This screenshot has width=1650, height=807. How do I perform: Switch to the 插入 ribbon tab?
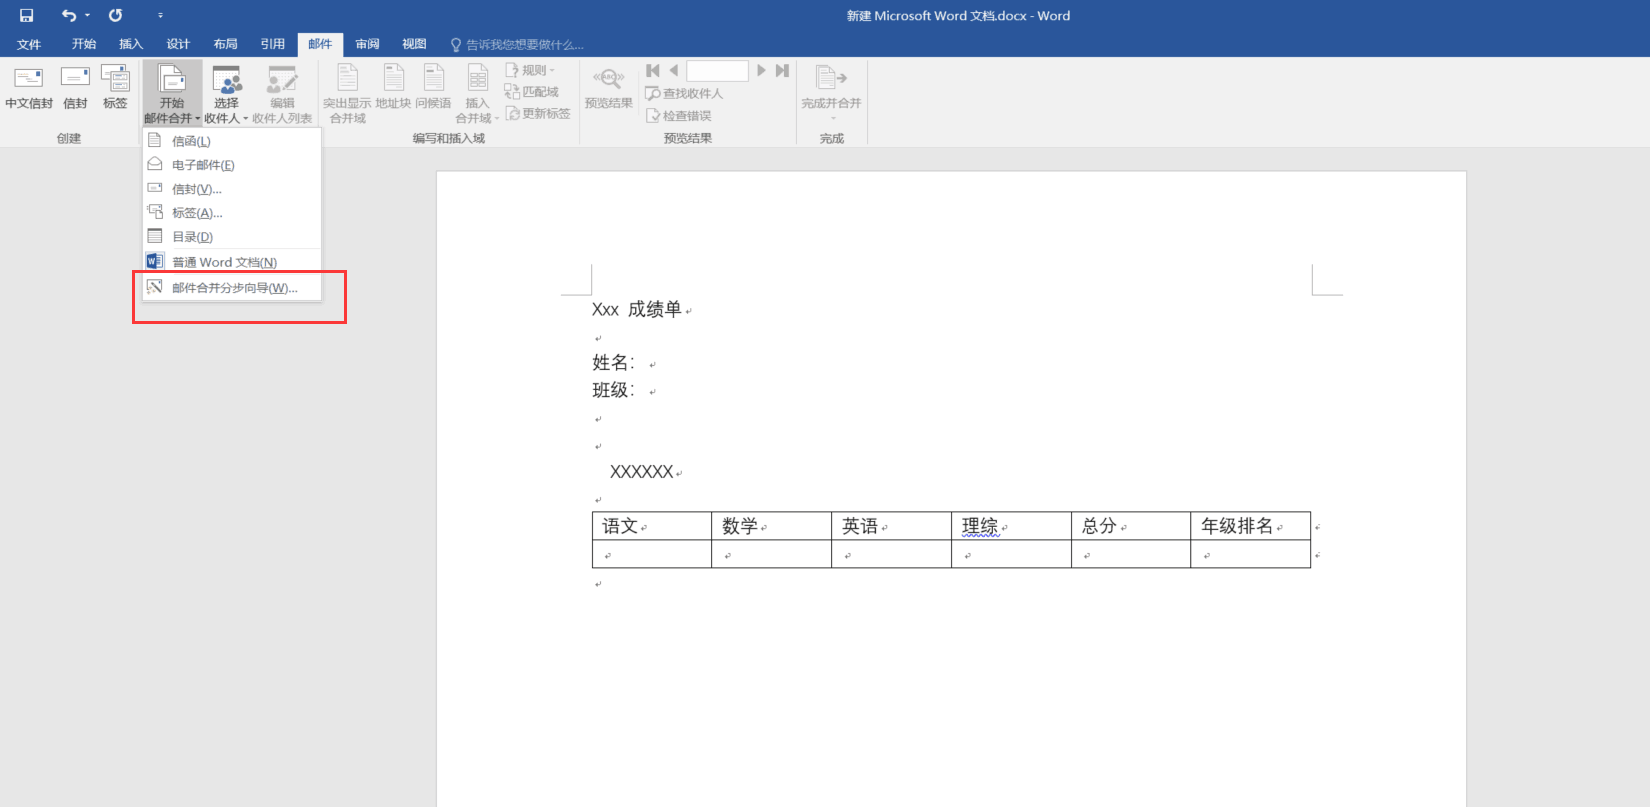coord(131,44)
